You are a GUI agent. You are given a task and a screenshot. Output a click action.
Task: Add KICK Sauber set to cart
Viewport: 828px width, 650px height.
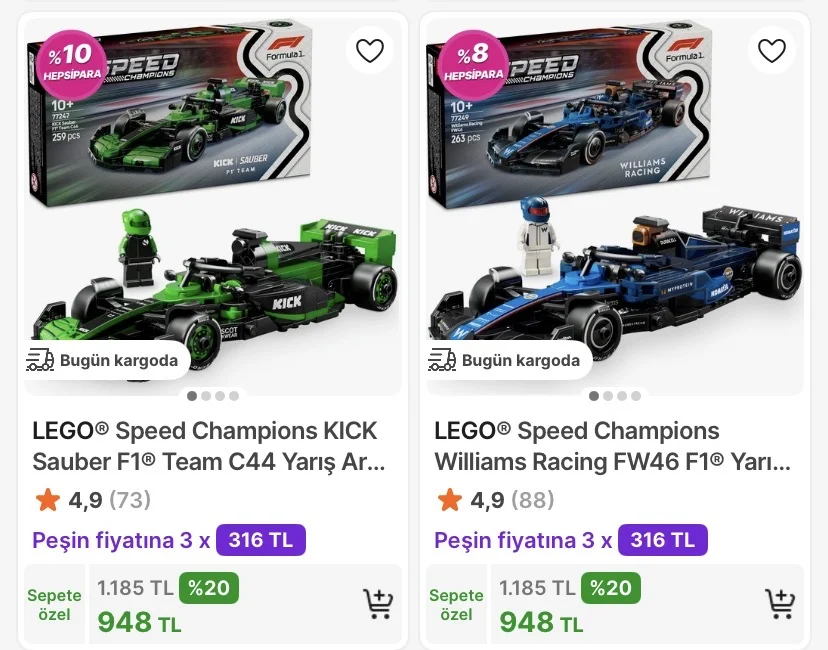[x=378, y=604]
